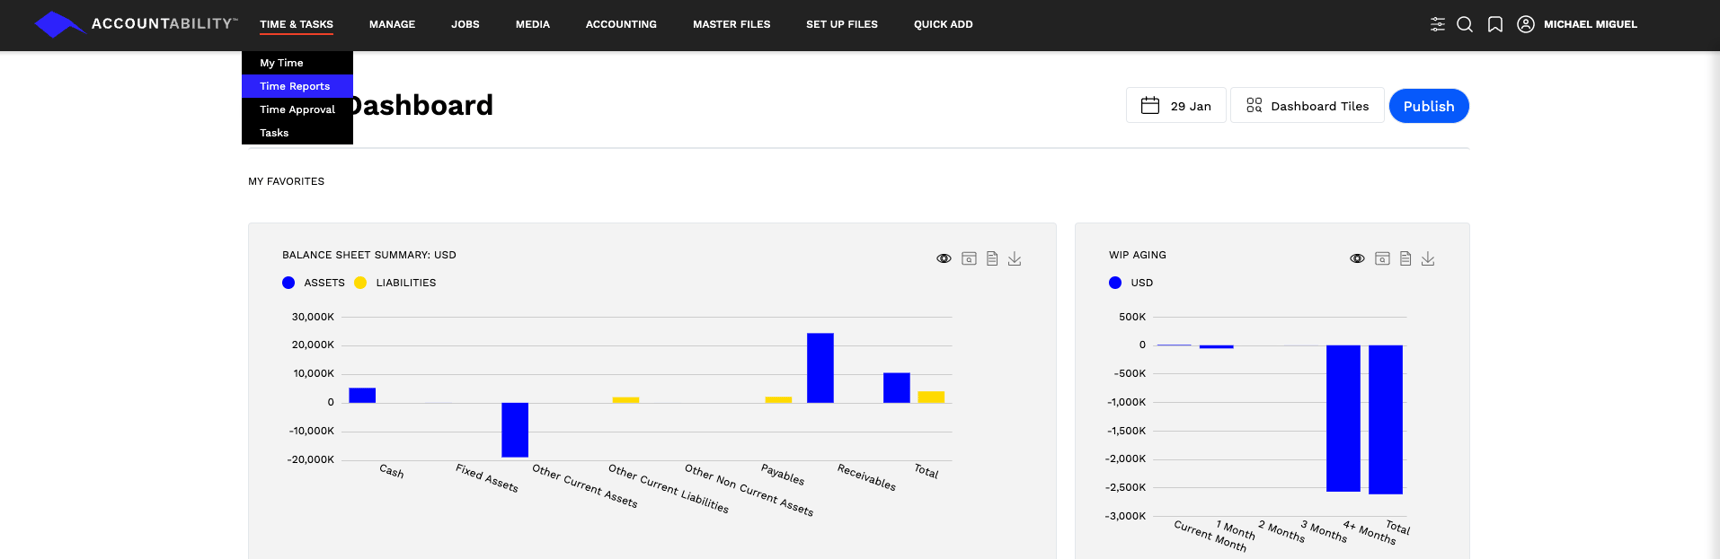The width and height of the screenshot is (1720, 559).
Task: Open the bookmarks icon in top bar
Action: click(x=1495, y=24)
